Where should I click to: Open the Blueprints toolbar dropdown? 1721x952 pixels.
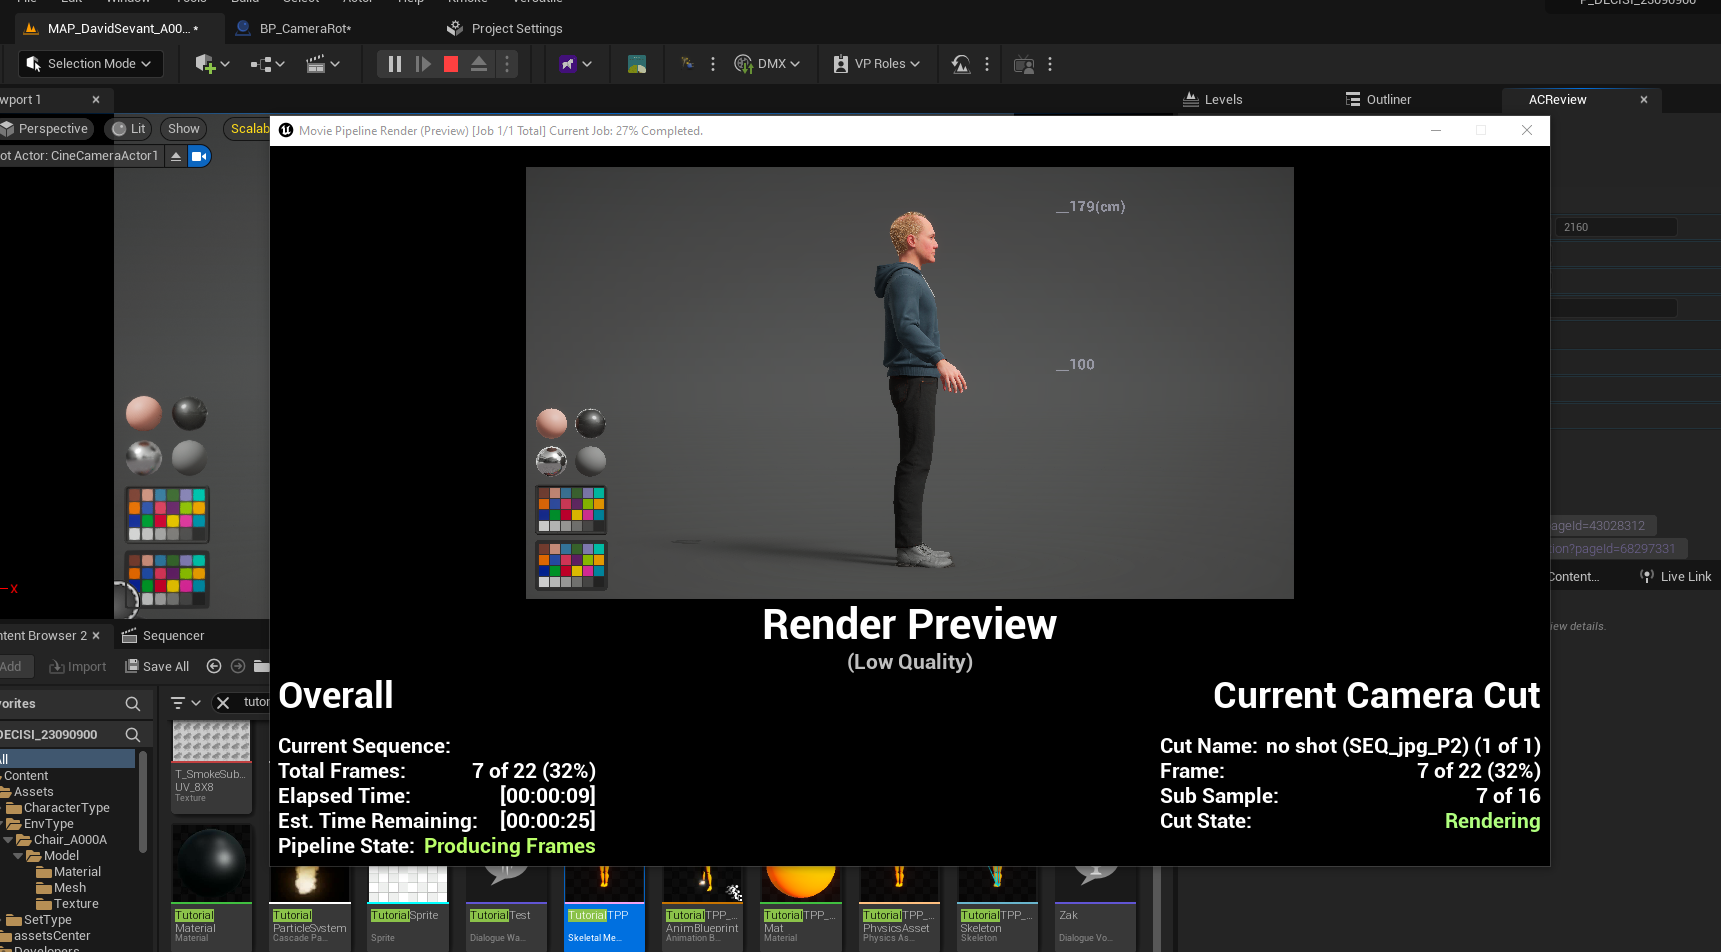click(268, 64)
